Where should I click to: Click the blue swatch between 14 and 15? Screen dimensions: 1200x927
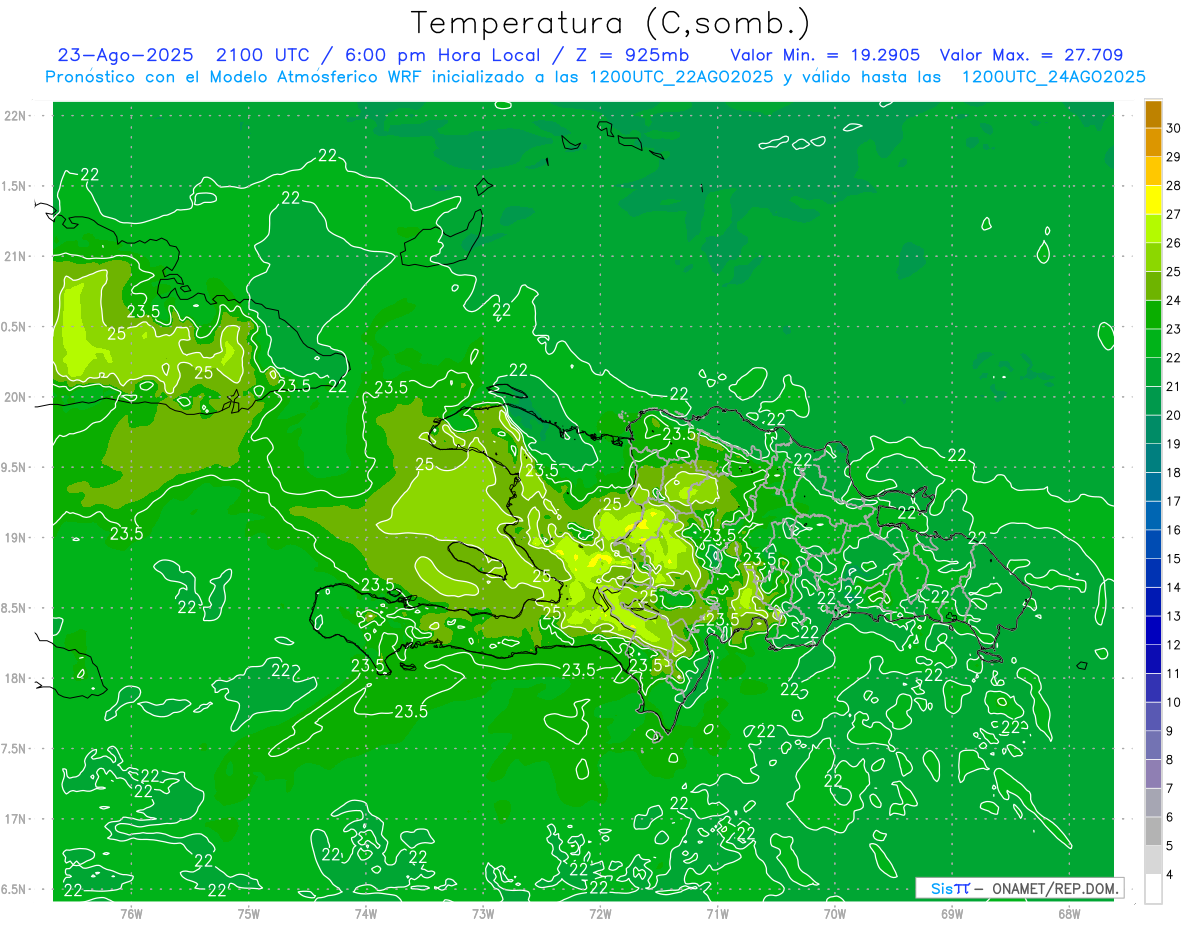coord(1153,573)
